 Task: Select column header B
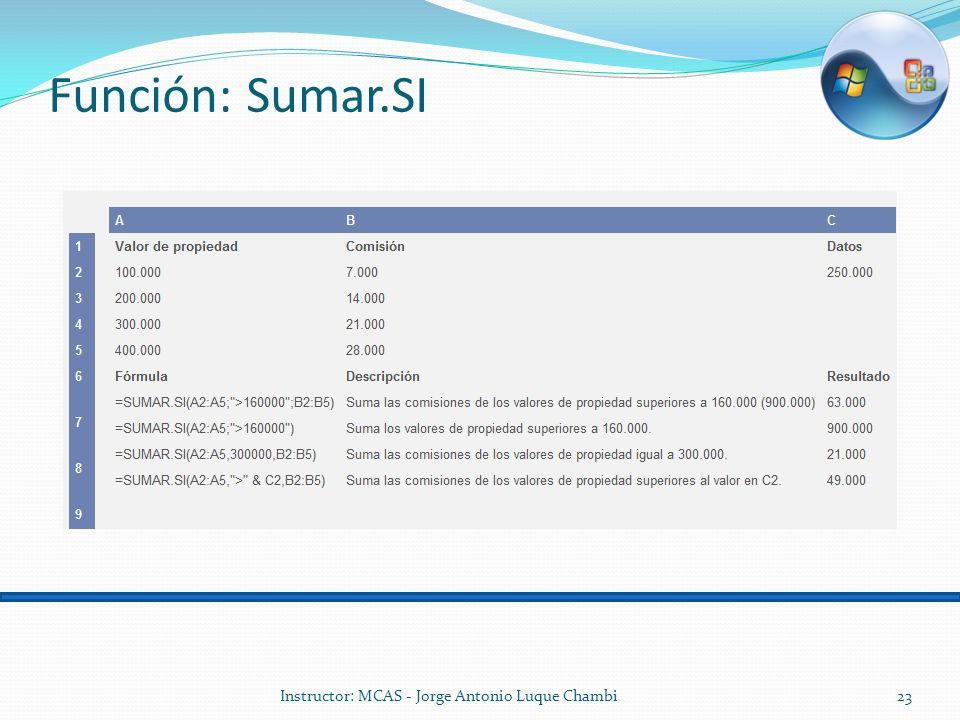tap(351, 220)
